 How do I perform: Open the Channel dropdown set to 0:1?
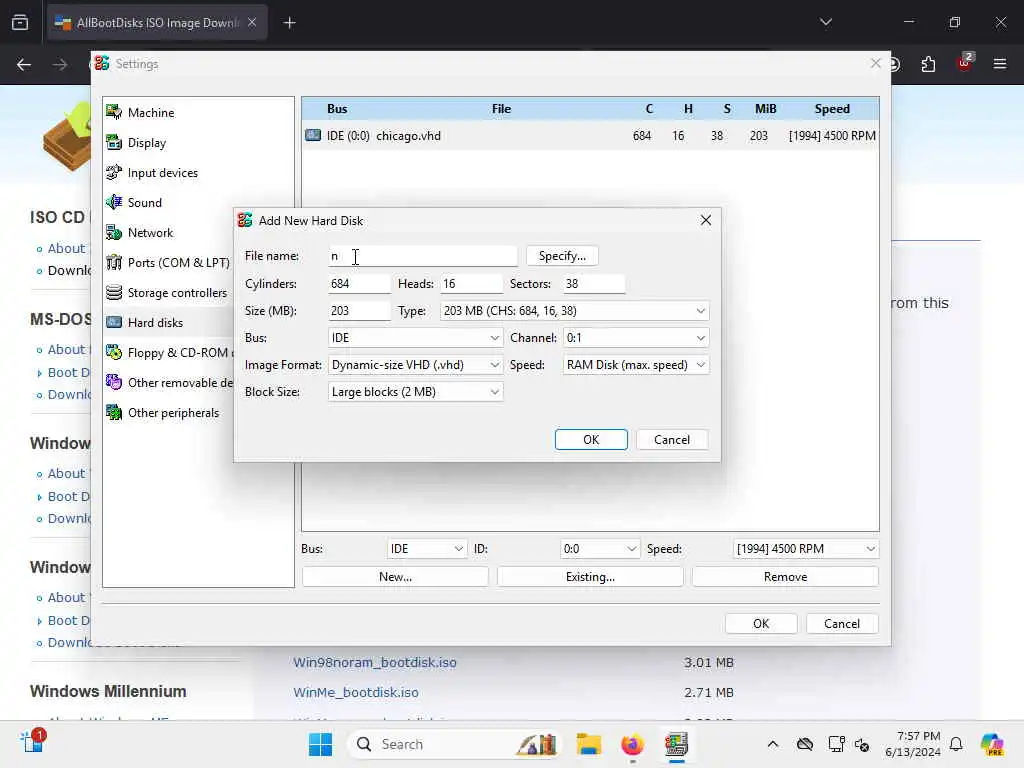(636, 338)
